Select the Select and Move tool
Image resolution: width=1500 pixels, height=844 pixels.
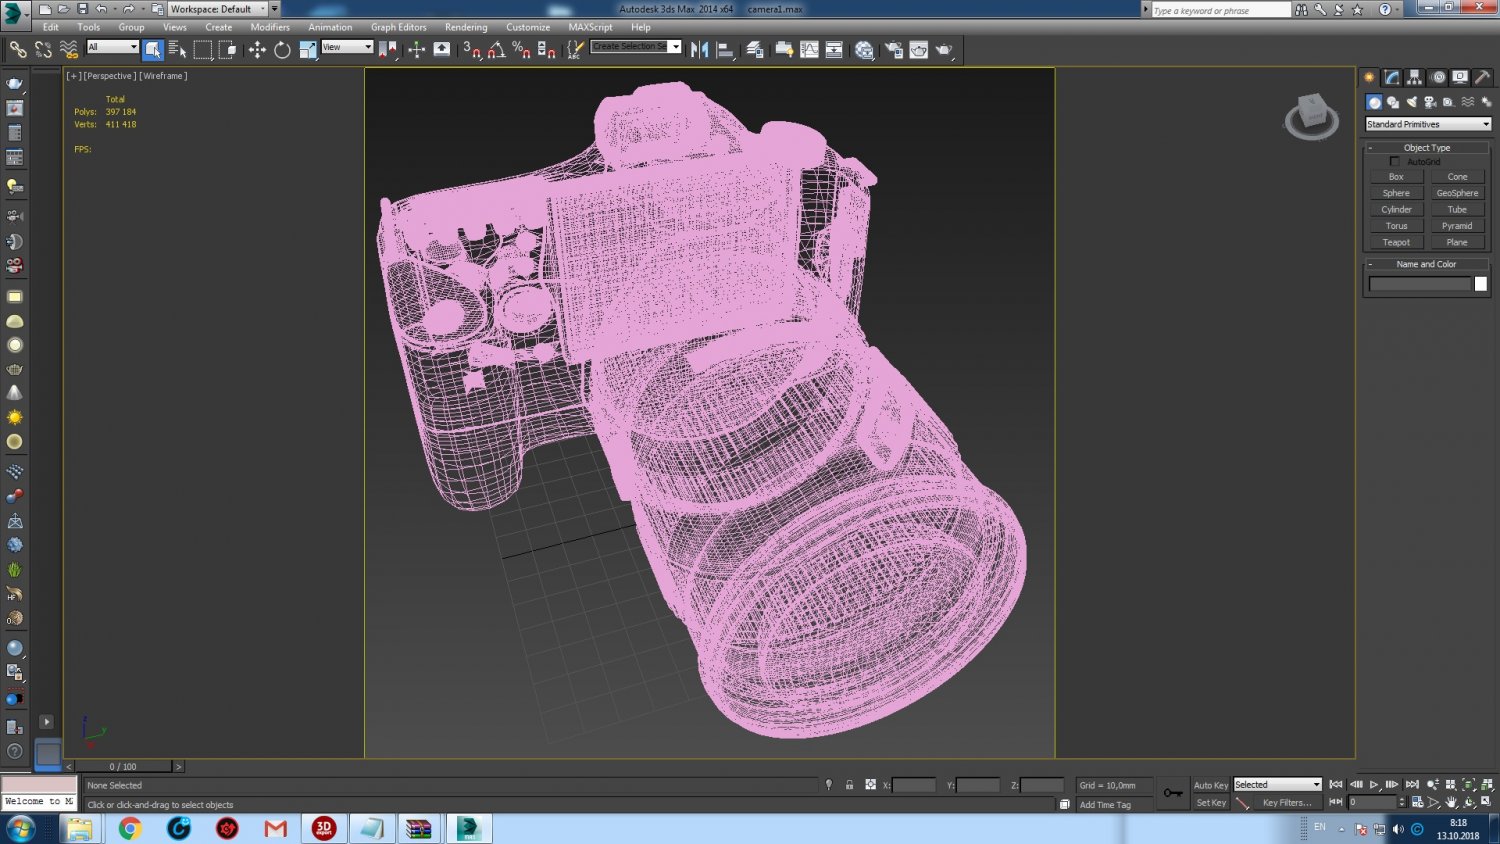tap(258, 49)
